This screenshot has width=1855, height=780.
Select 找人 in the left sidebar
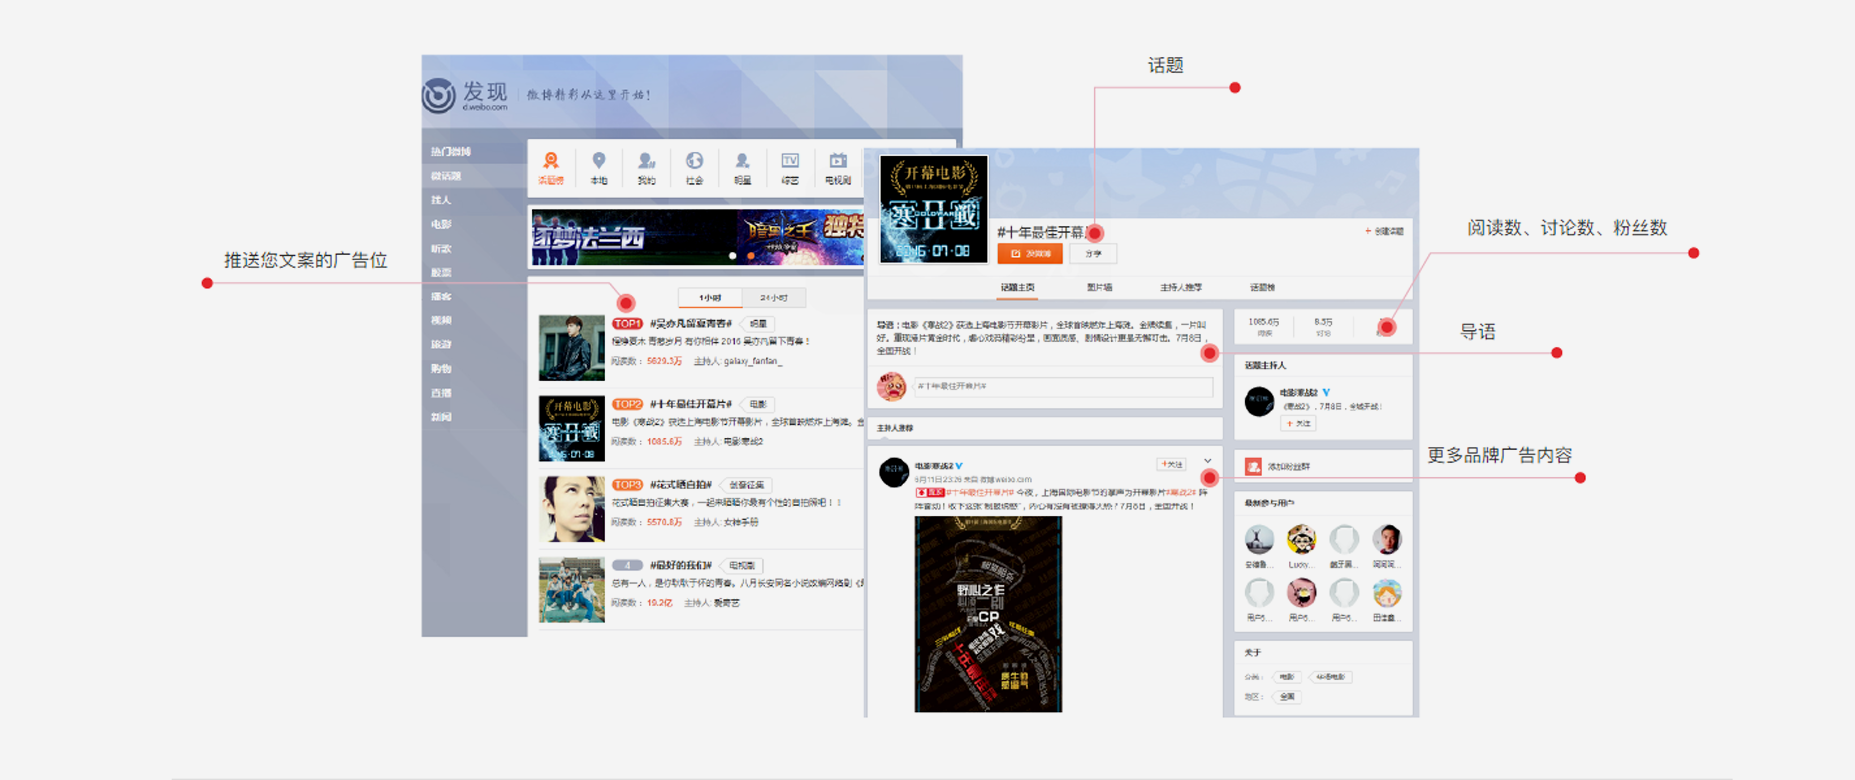coord(441,200)
